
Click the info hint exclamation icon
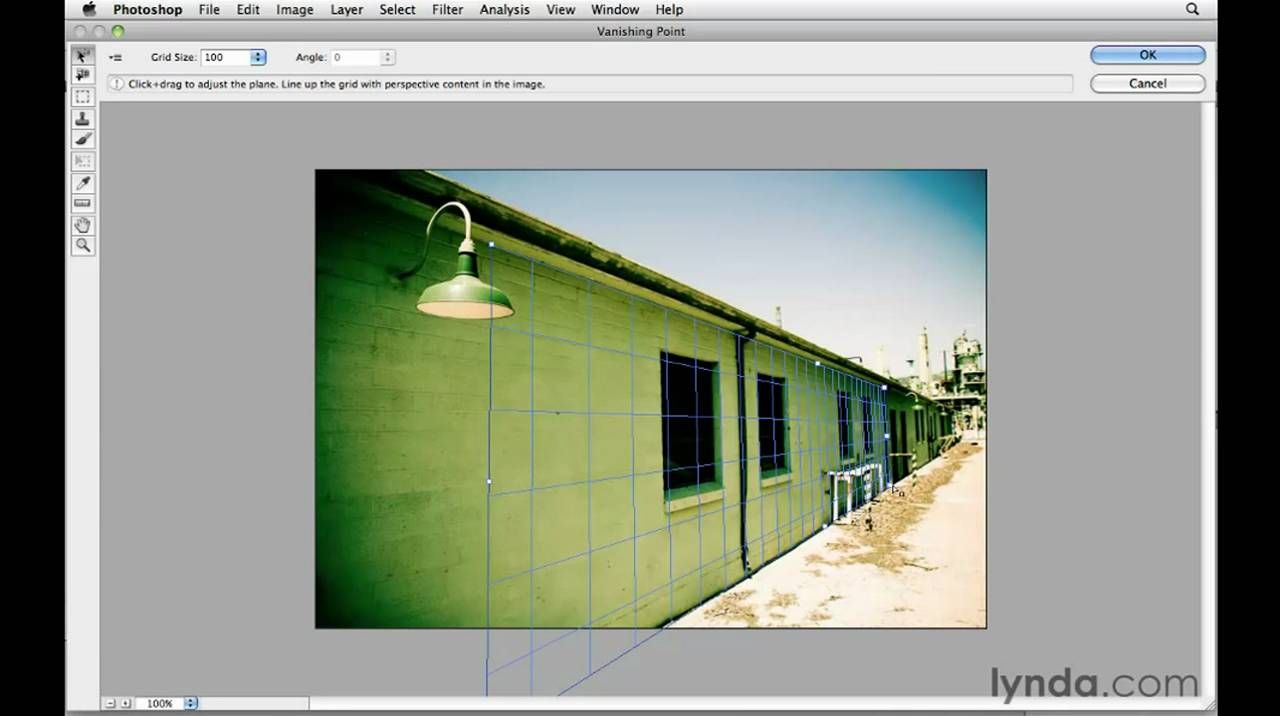tap(116, 84)
